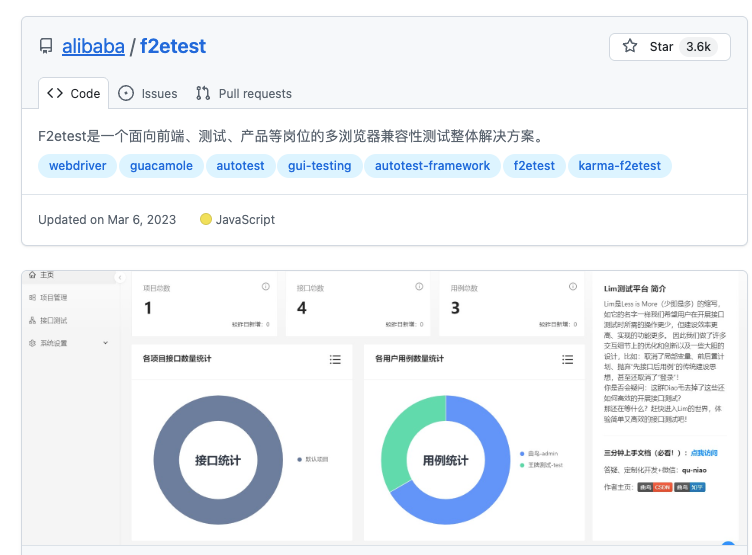752x555 pixels.
Task: Star the f2etest repository
Action: click(670, 47)
